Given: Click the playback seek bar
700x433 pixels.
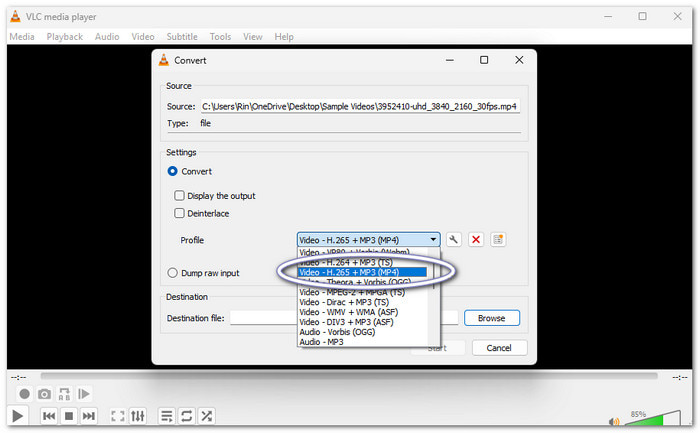Looking at the screenshot, I should pyautogui.click(x=349, y=376).
